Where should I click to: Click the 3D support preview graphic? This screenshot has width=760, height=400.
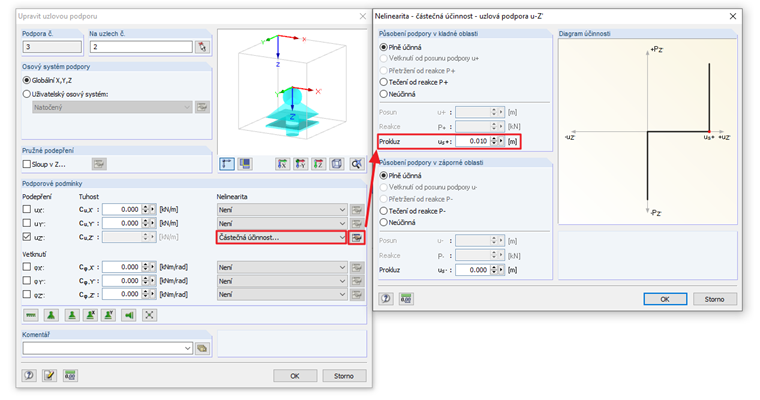292,91
